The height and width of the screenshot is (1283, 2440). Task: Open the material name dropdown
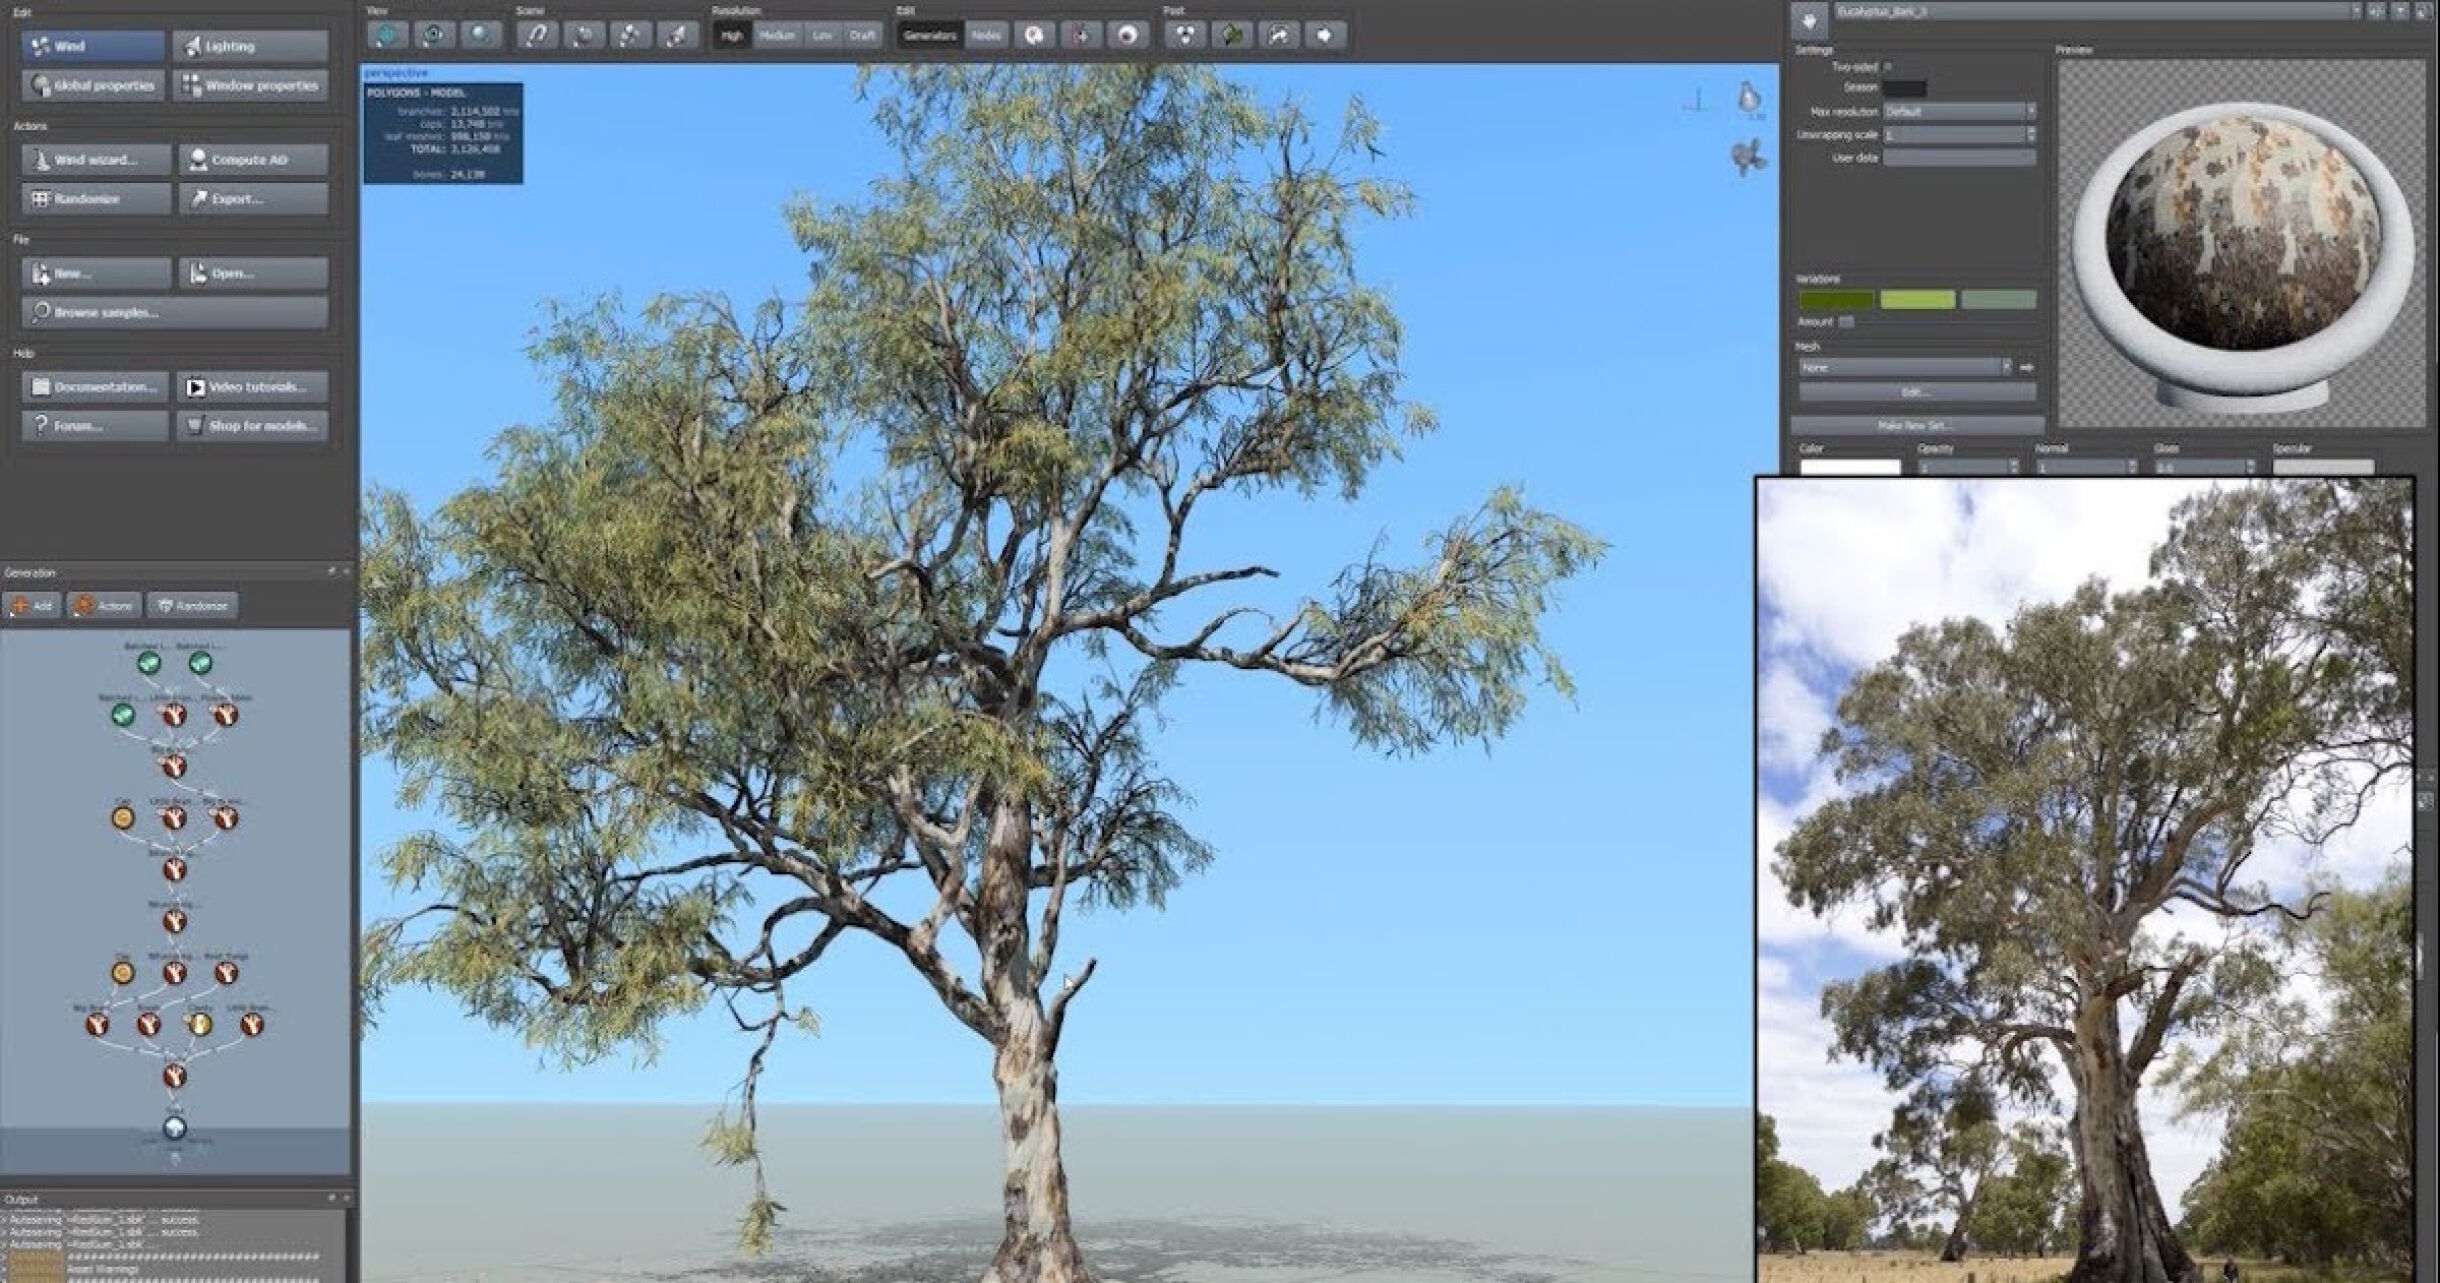pyautogui.click(x=2355, y=12)
